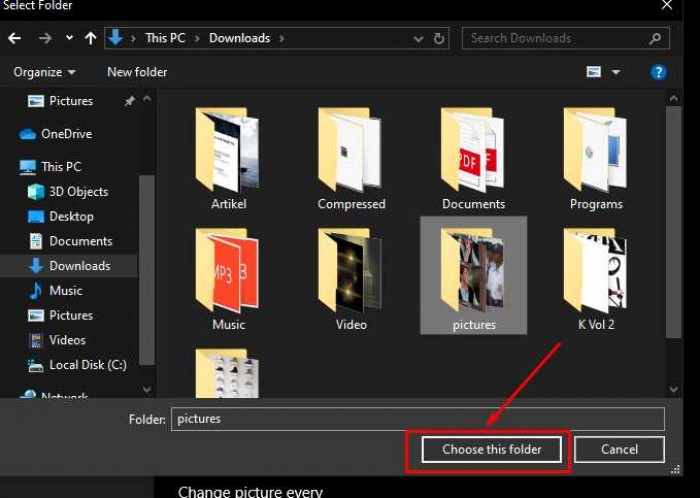700x498 pixels.
Task: Click the OneDrive cloud icon
Action: point(28,134)
